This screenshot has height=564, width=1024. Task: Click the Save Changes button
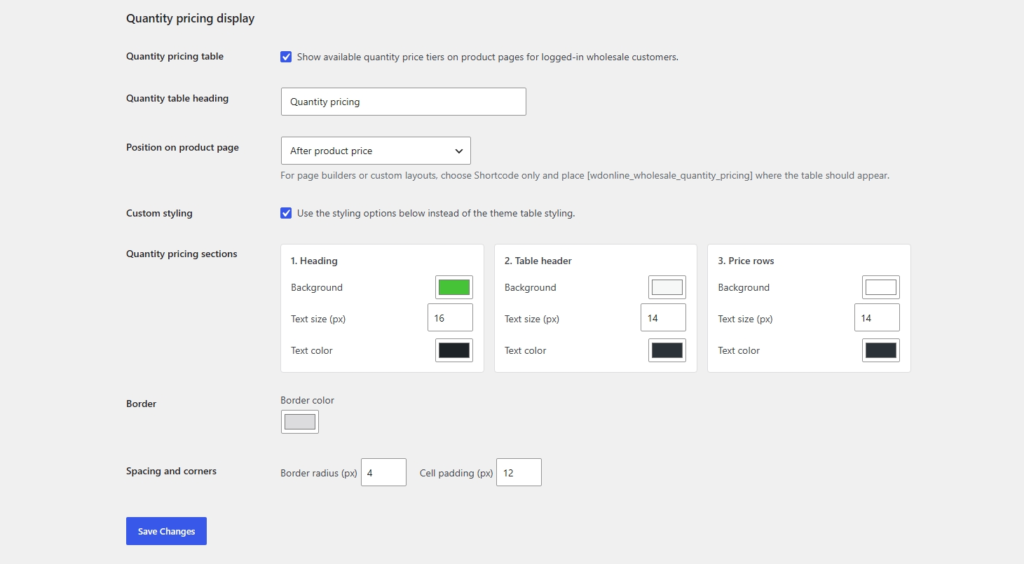tap(167, 531)
